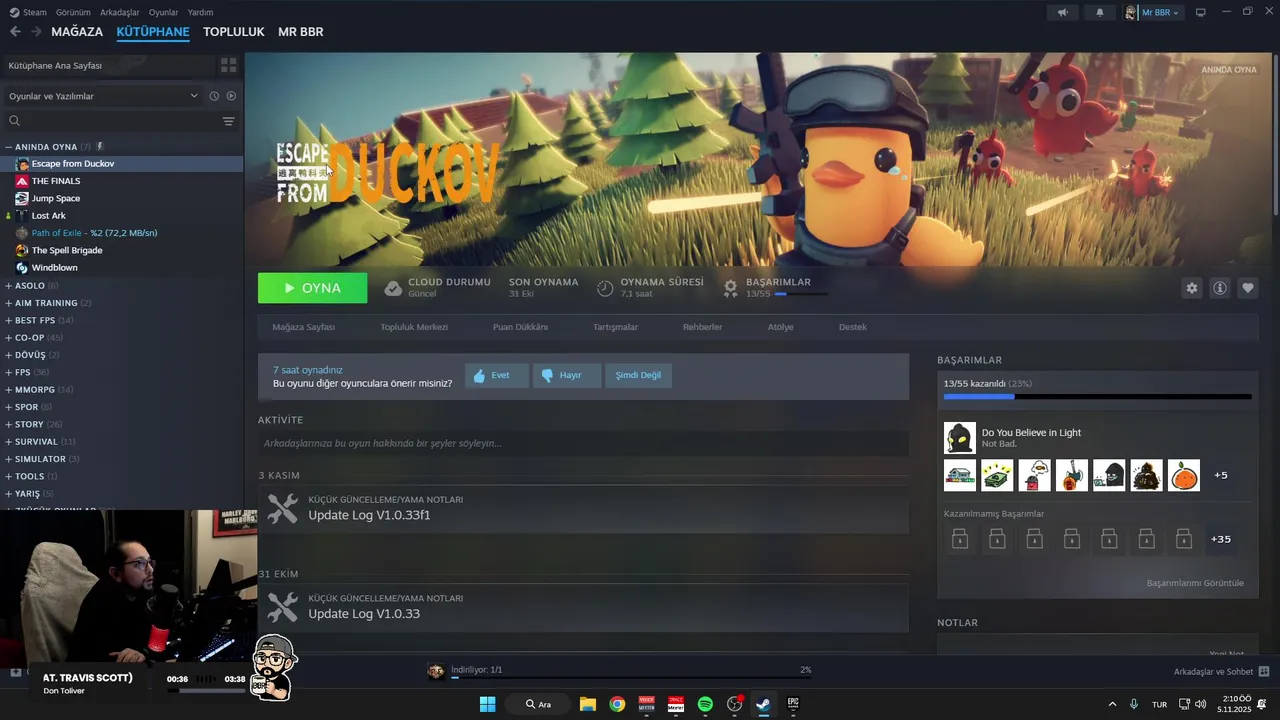Click the forward navigation arrow
This screenshot has height=720, width=1280.
[x=36, y=32]
